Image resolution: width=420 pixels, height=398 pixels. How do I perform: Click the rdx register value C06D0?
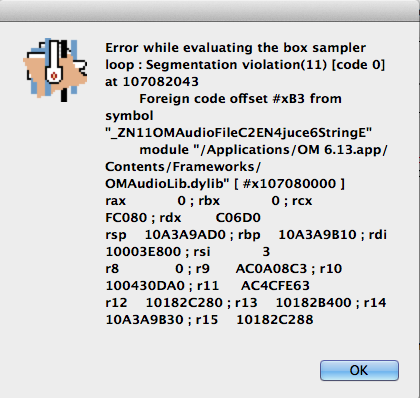(238, 218)
